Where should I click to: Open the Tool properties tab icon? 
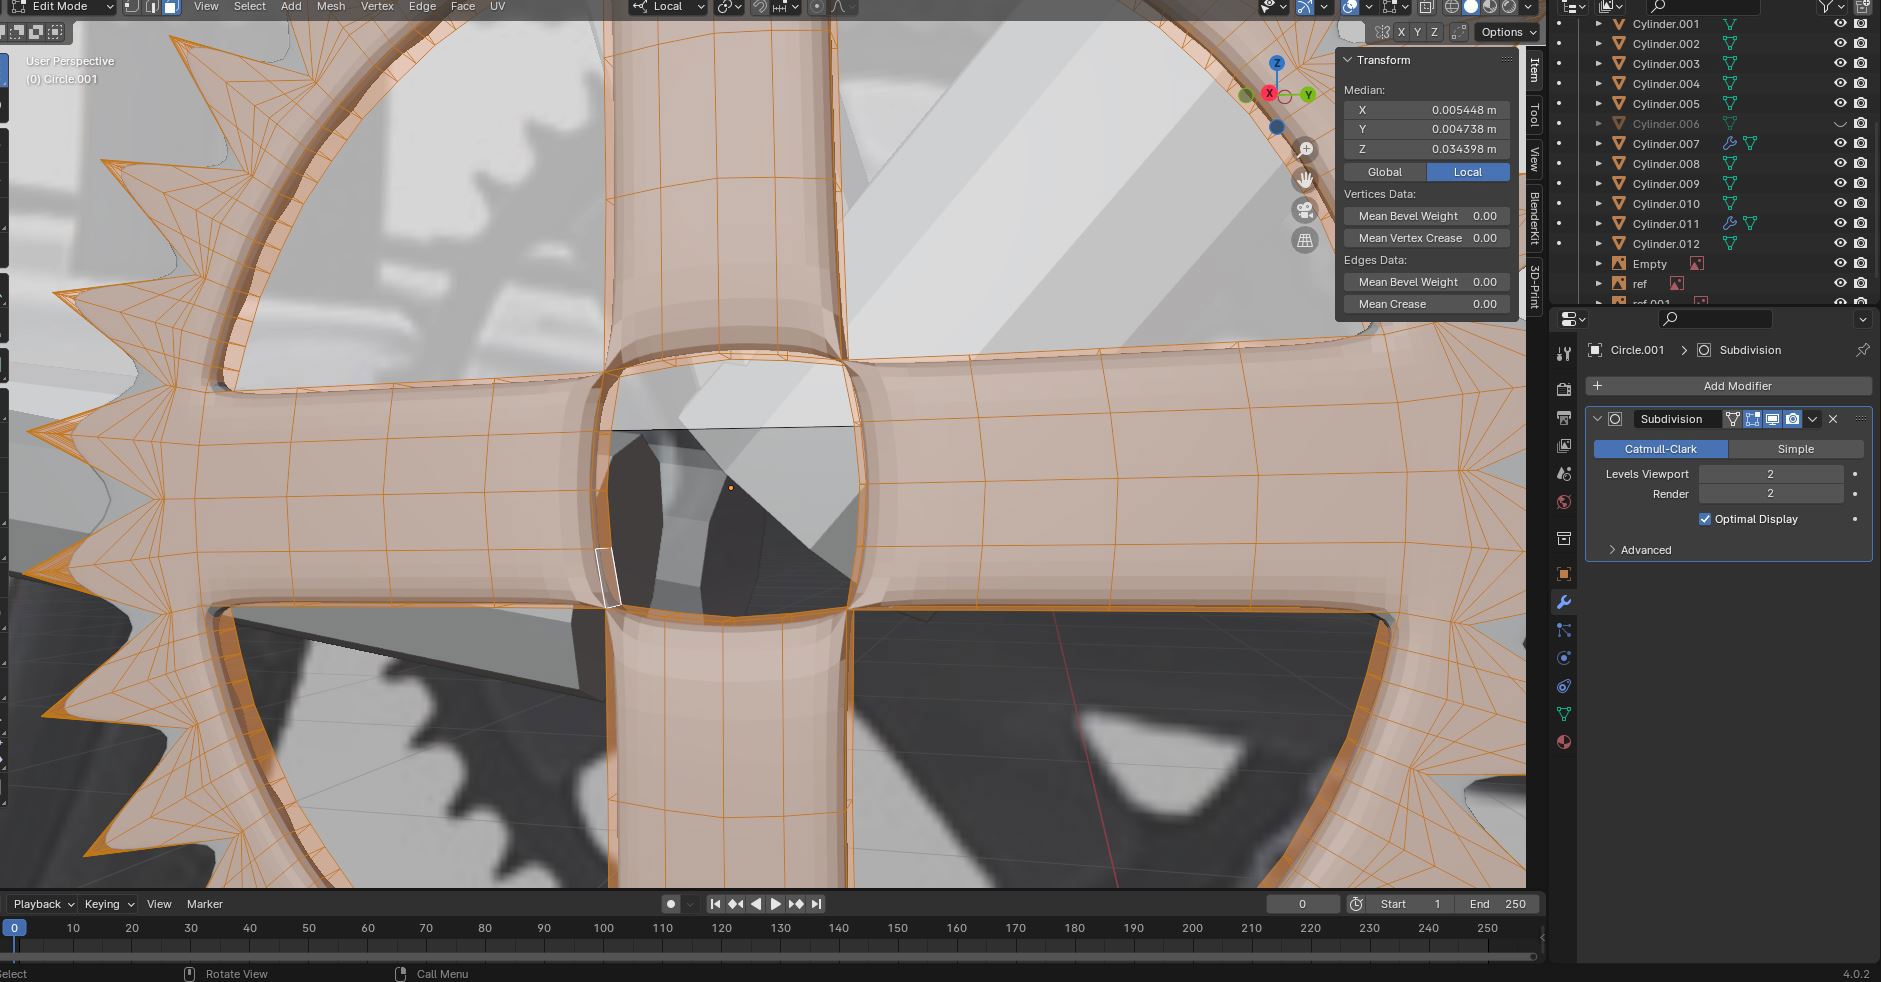point(1564,354)
